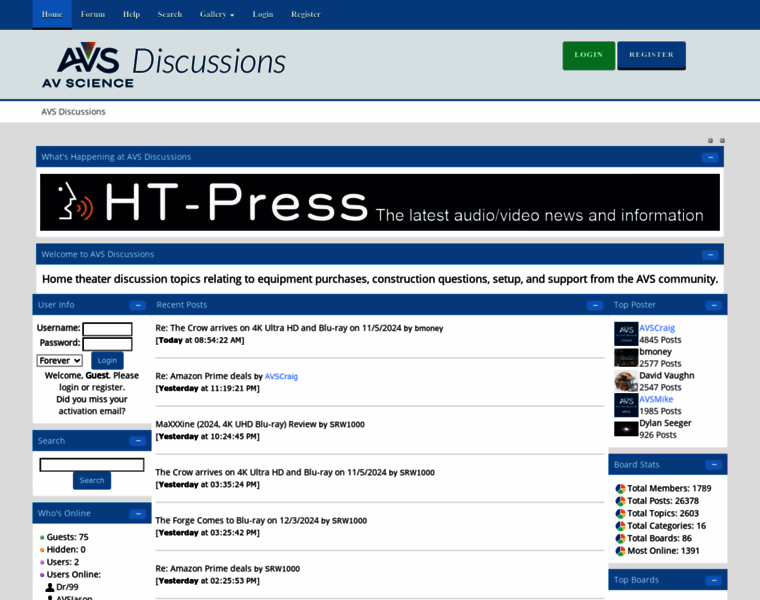Viewport: 760px width, 600px height.
Task: Open AVSCraig author link in Recent Posts
Action: pos(281,377)
